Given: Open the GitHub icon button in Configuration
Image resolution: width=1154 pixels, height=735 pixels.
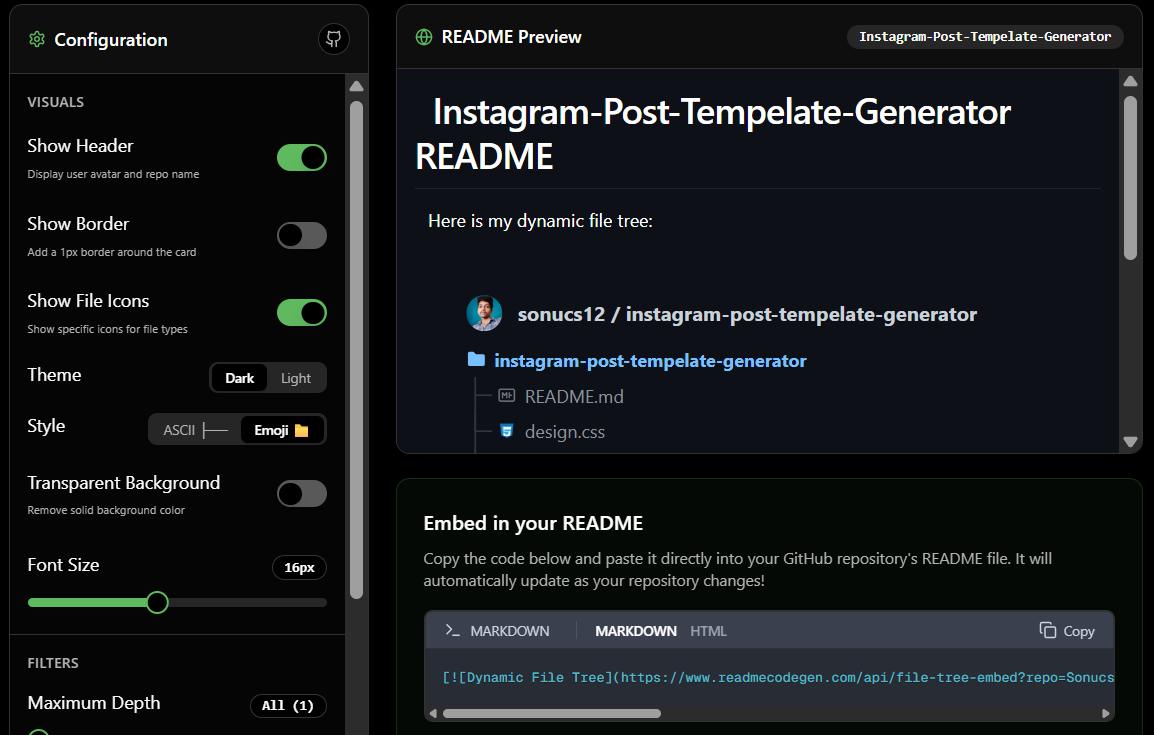Looking at the screenshot, I should click(333, 39).
